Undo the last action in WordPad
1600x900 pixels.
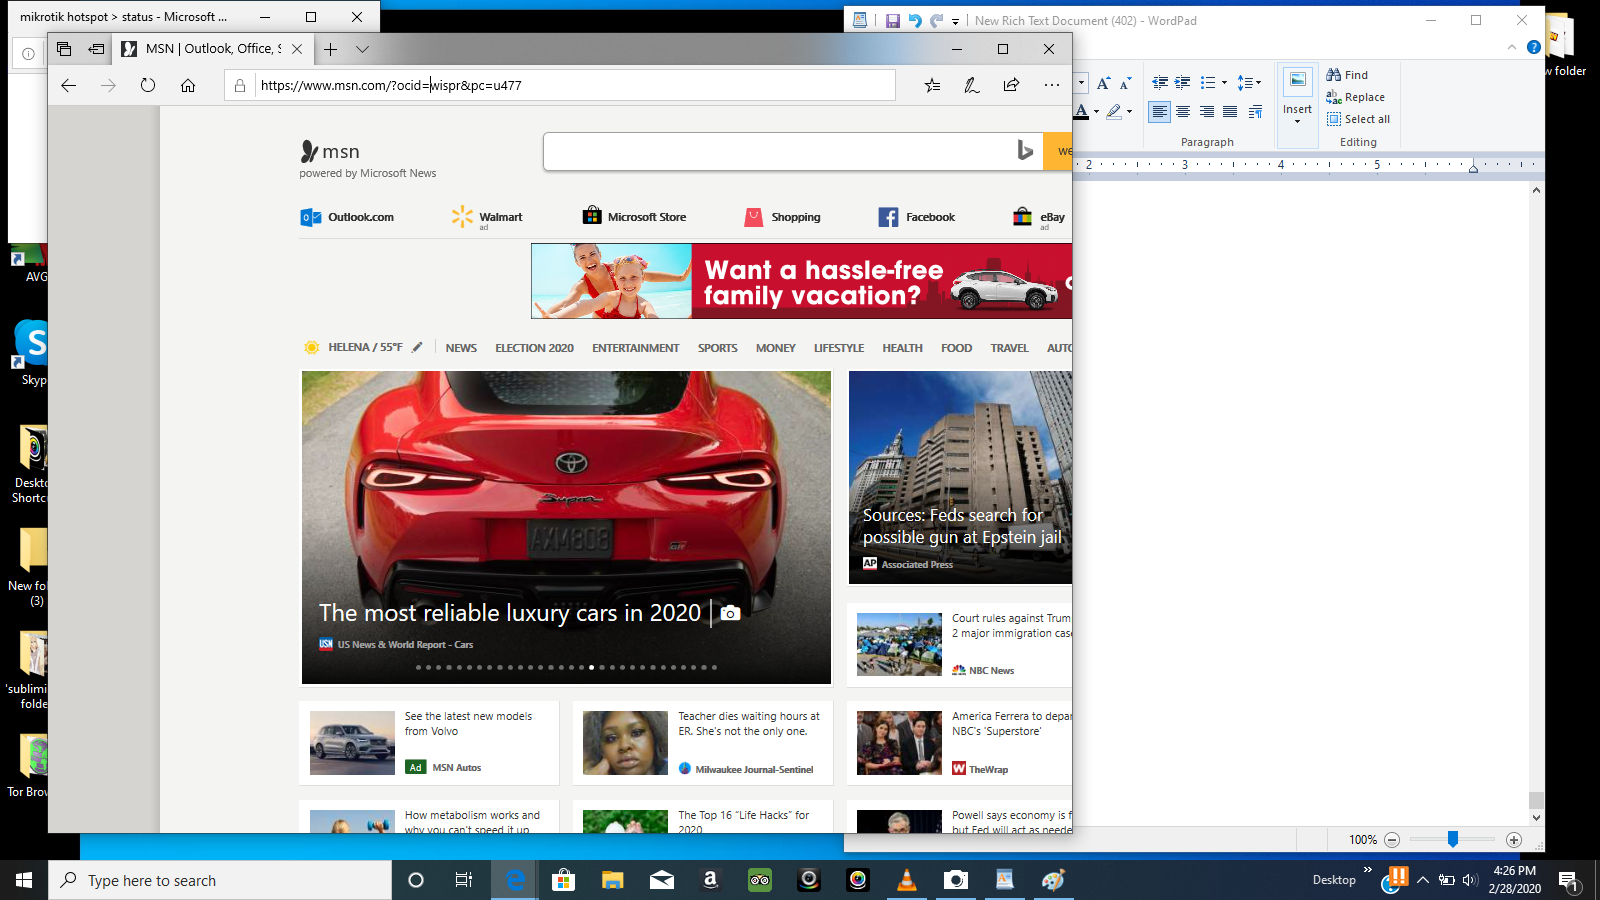(915, 21)
